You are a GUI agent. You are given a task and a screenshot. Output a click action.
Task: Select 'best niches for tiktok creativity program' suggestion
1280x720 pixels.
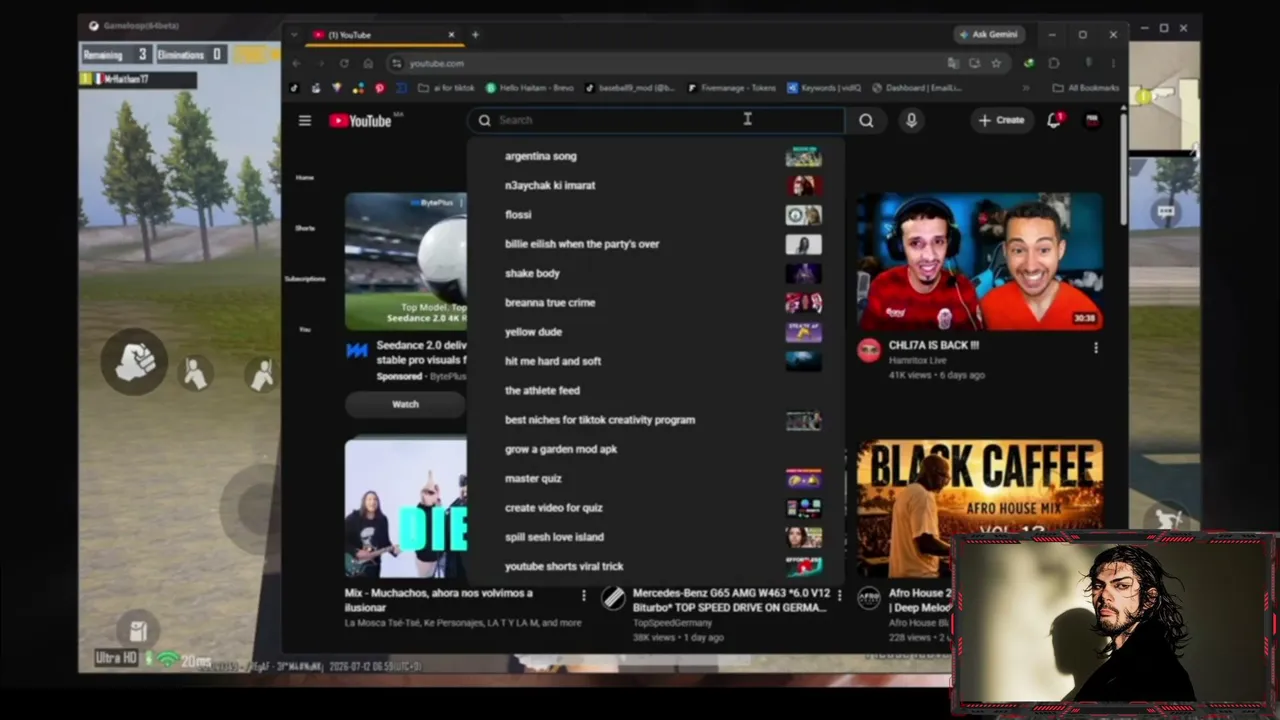coord(656,420)
